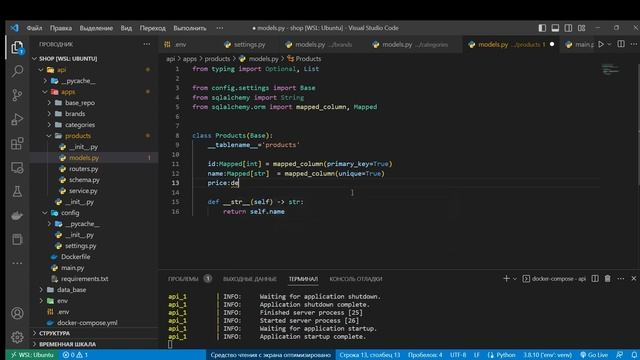Switch to the .env editor tab

tap(180, 44)
